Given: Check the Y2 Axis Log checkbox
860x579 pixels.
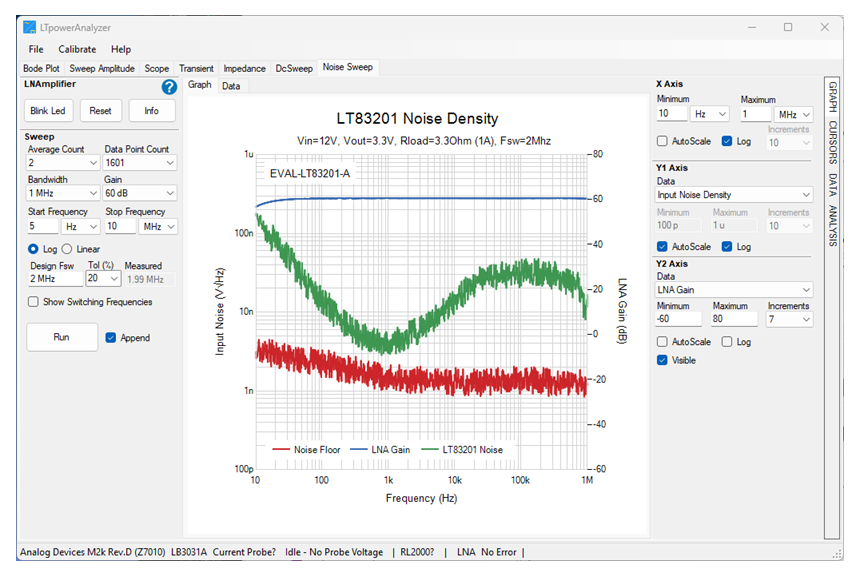Looking at the screenshot, I should click(727, 342).
